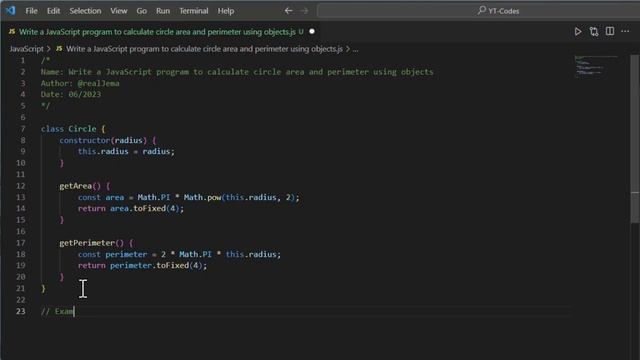Click 'return perimeter.toFixed(4);' line
This screenshot has width=640, height=360.
(142, 266)
